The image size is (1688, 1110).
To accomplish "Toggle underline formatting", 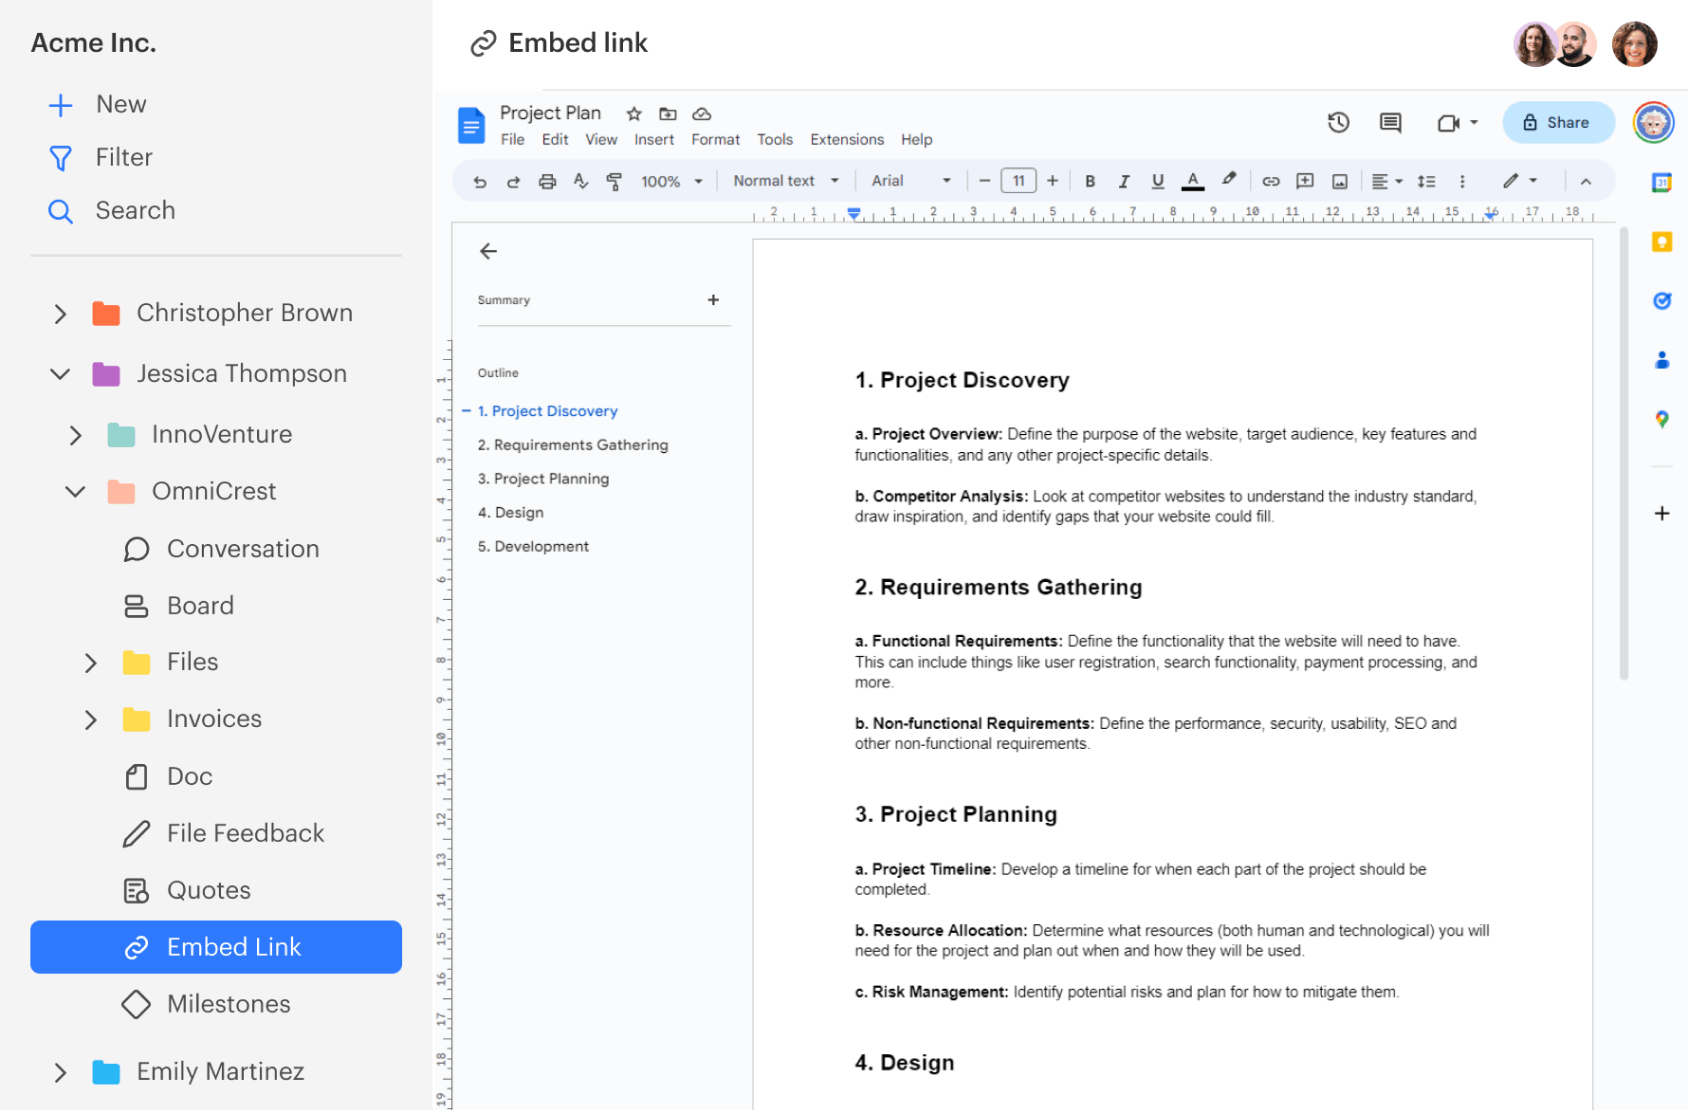I will [x=1157, y=181].
